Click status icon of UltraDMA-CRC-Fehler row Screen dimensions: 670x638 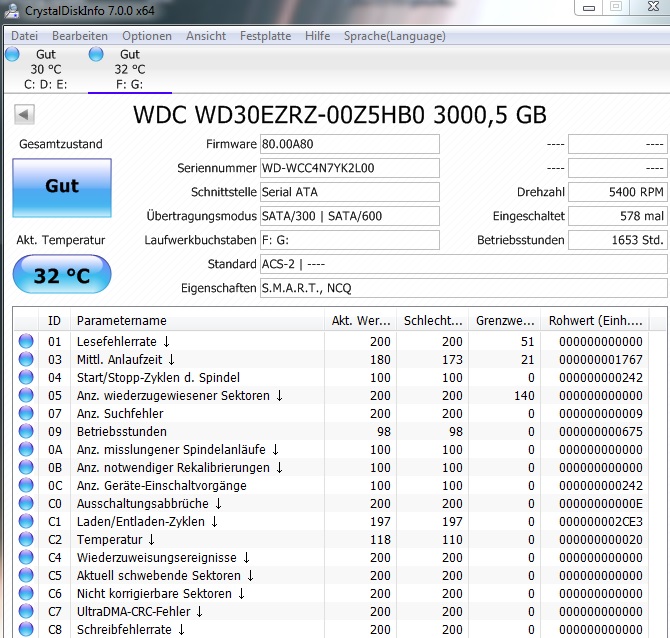[x=26, y=611]
